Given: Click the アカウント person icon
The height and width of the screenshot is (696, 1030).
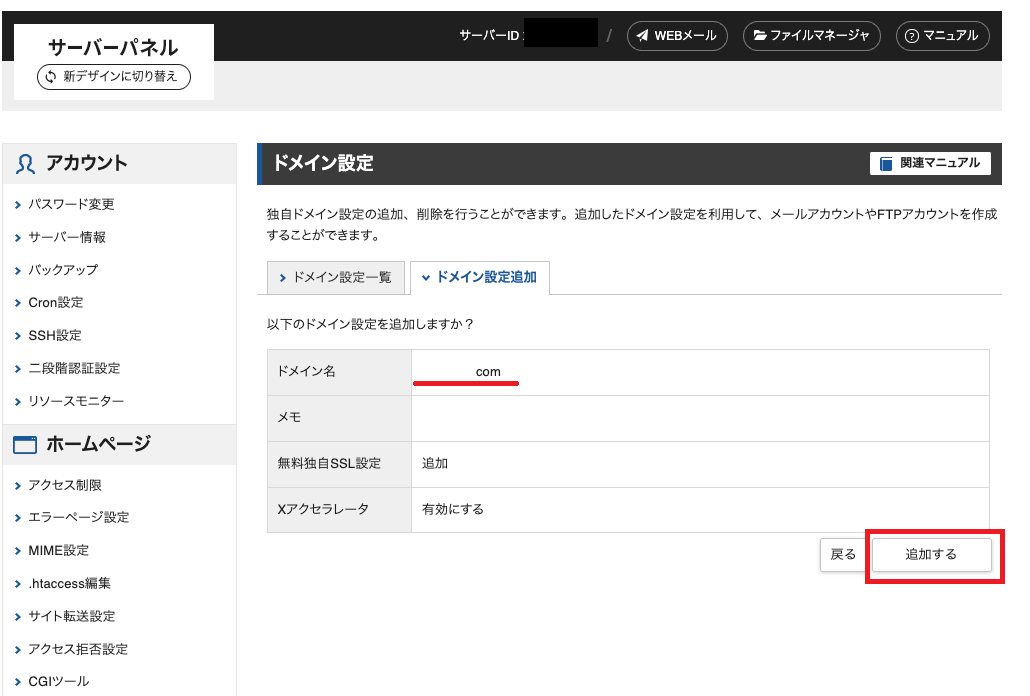Looking at the screenshot, I should click(25, 163).
